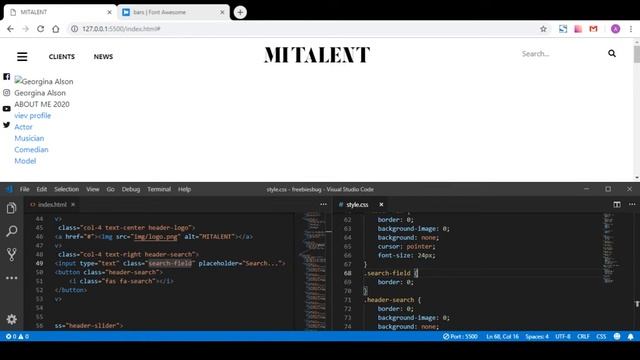Close the MITALENT browser tab

(109, 12)
